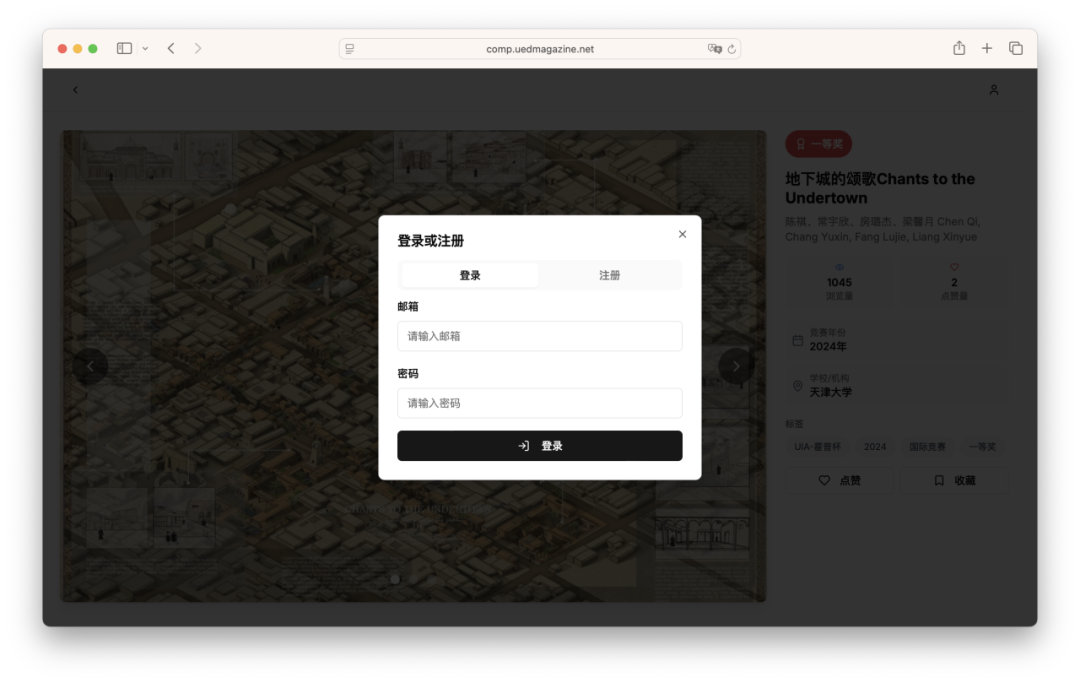
Task: Select the 2024 tag
Action: (875, 447)
